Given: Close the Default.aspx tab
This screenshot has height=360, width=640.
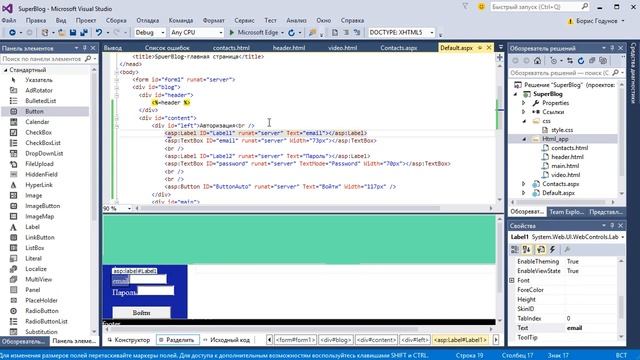Looking at the screenshot, I should pyautogui.click(x=489, y=48).
